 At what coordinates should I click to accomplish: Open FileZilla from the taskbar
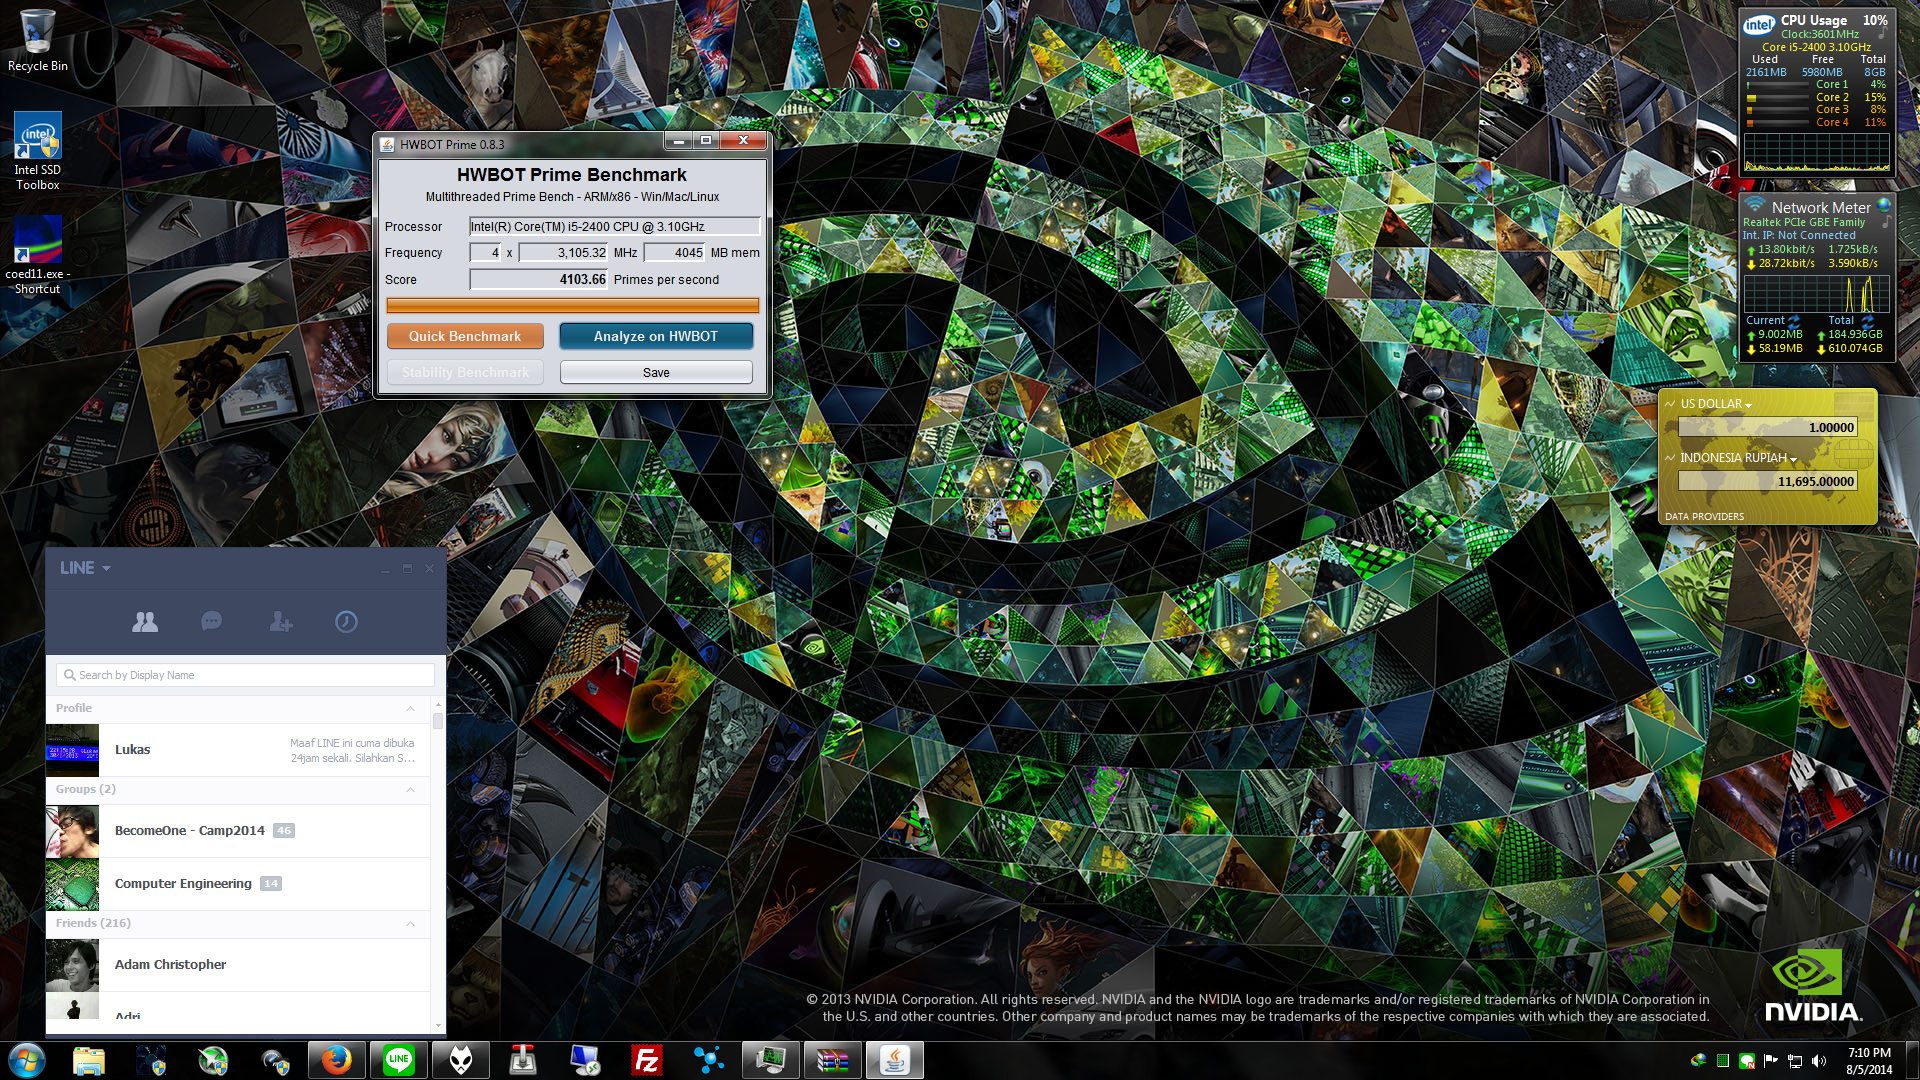(647, 1060)
